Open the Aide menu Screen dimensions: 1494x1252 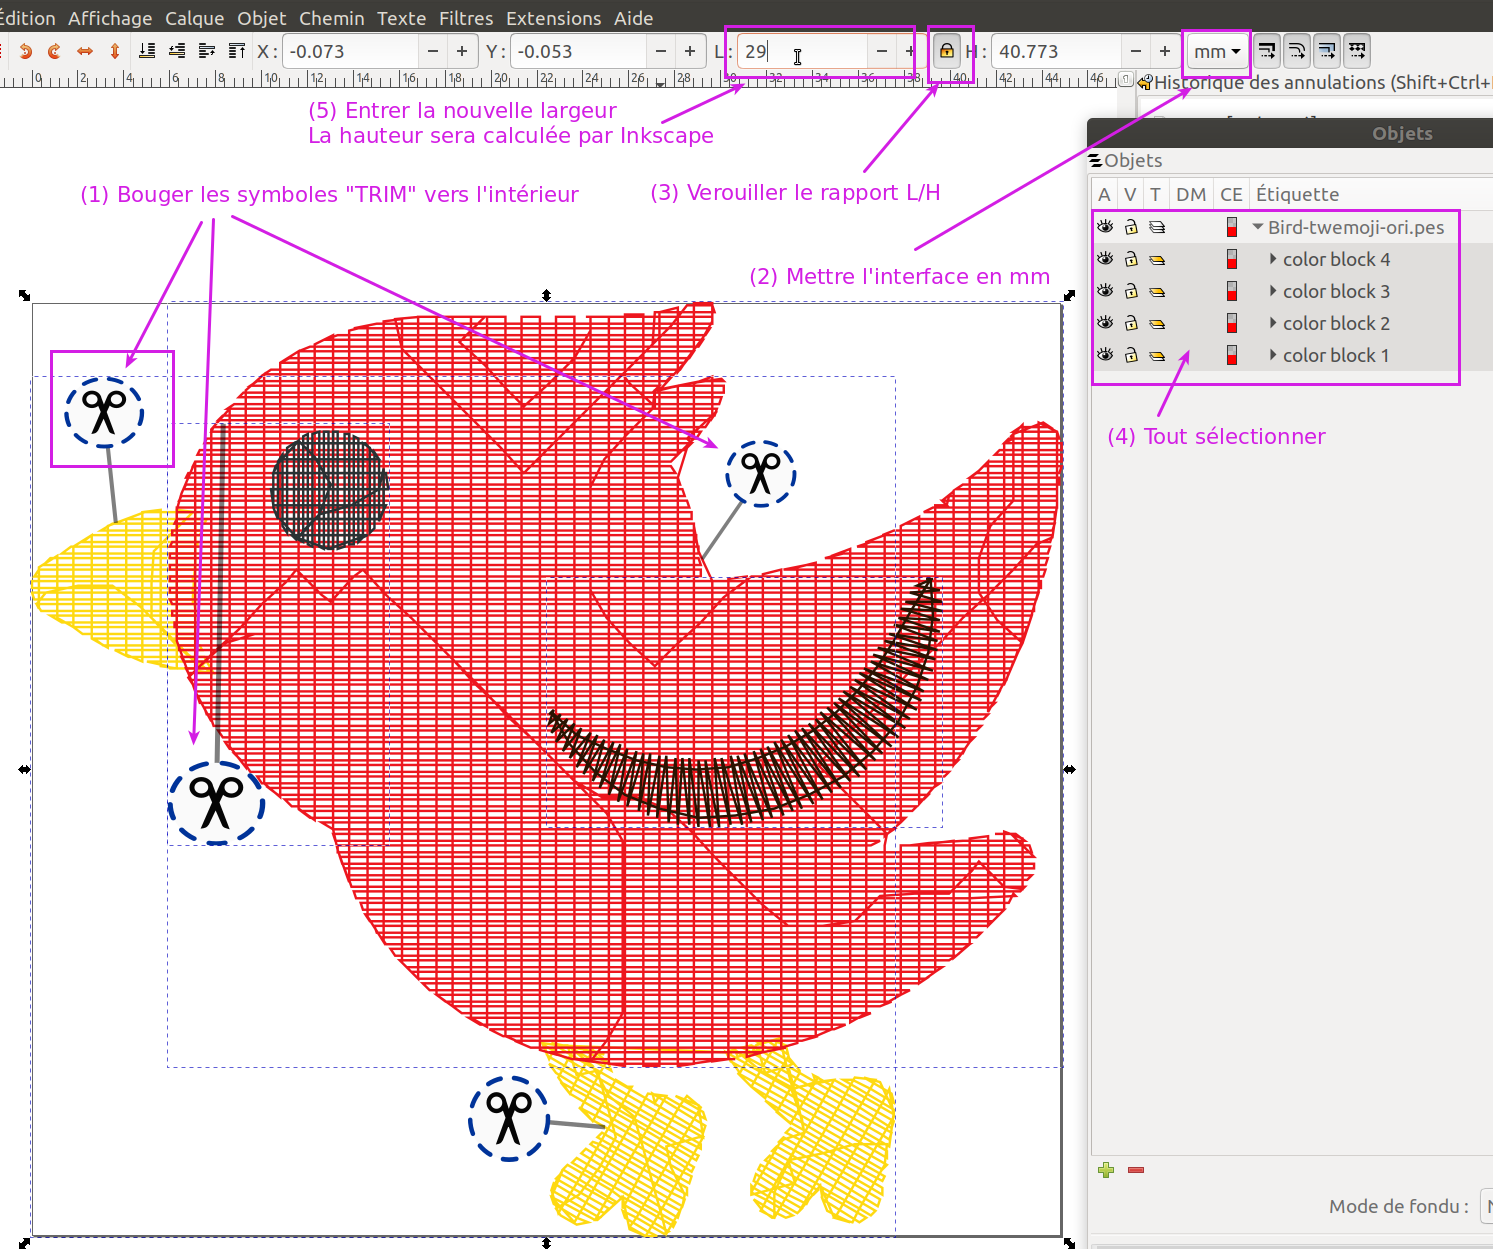634,18
